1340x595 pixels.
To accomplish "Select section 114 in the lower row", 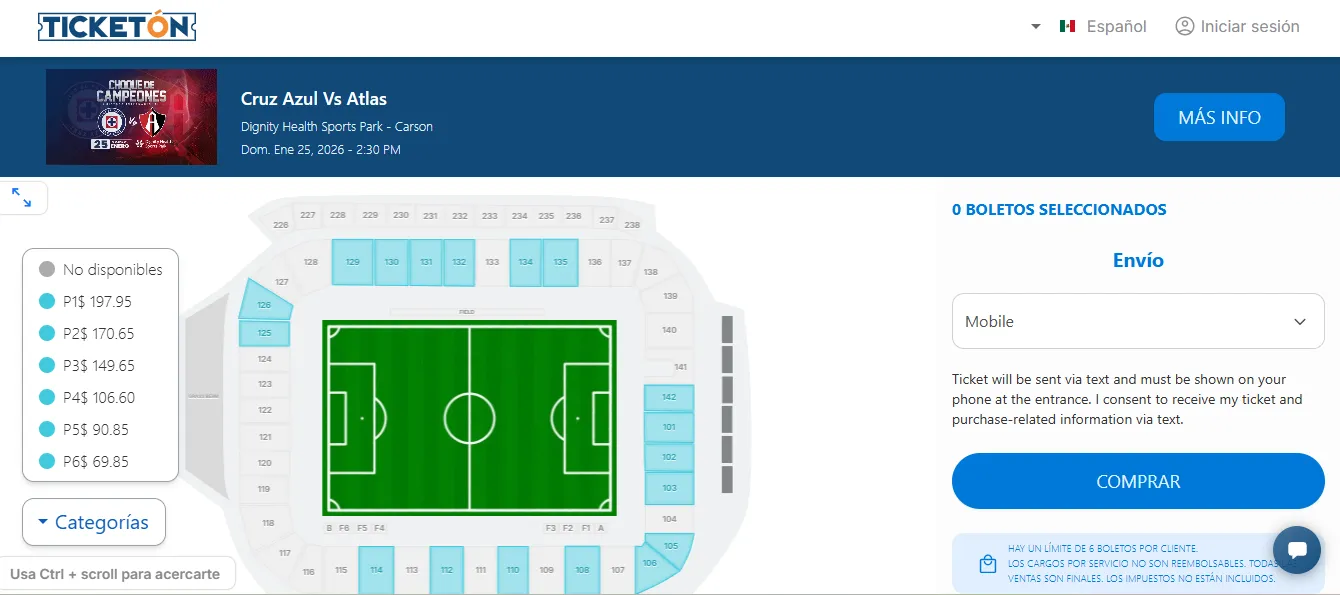I will (x=376, y=568).
